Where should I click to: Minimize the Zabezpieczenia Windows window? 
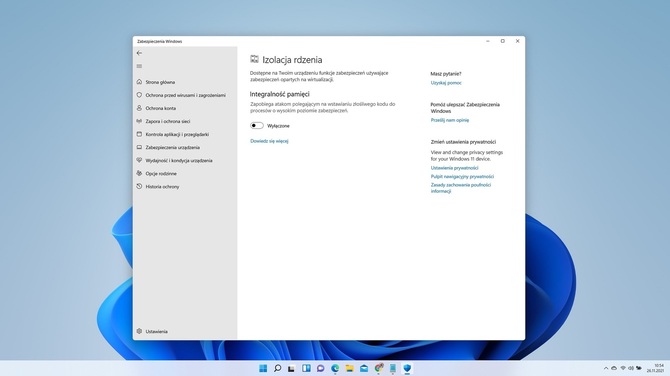(x=488, y=41)
